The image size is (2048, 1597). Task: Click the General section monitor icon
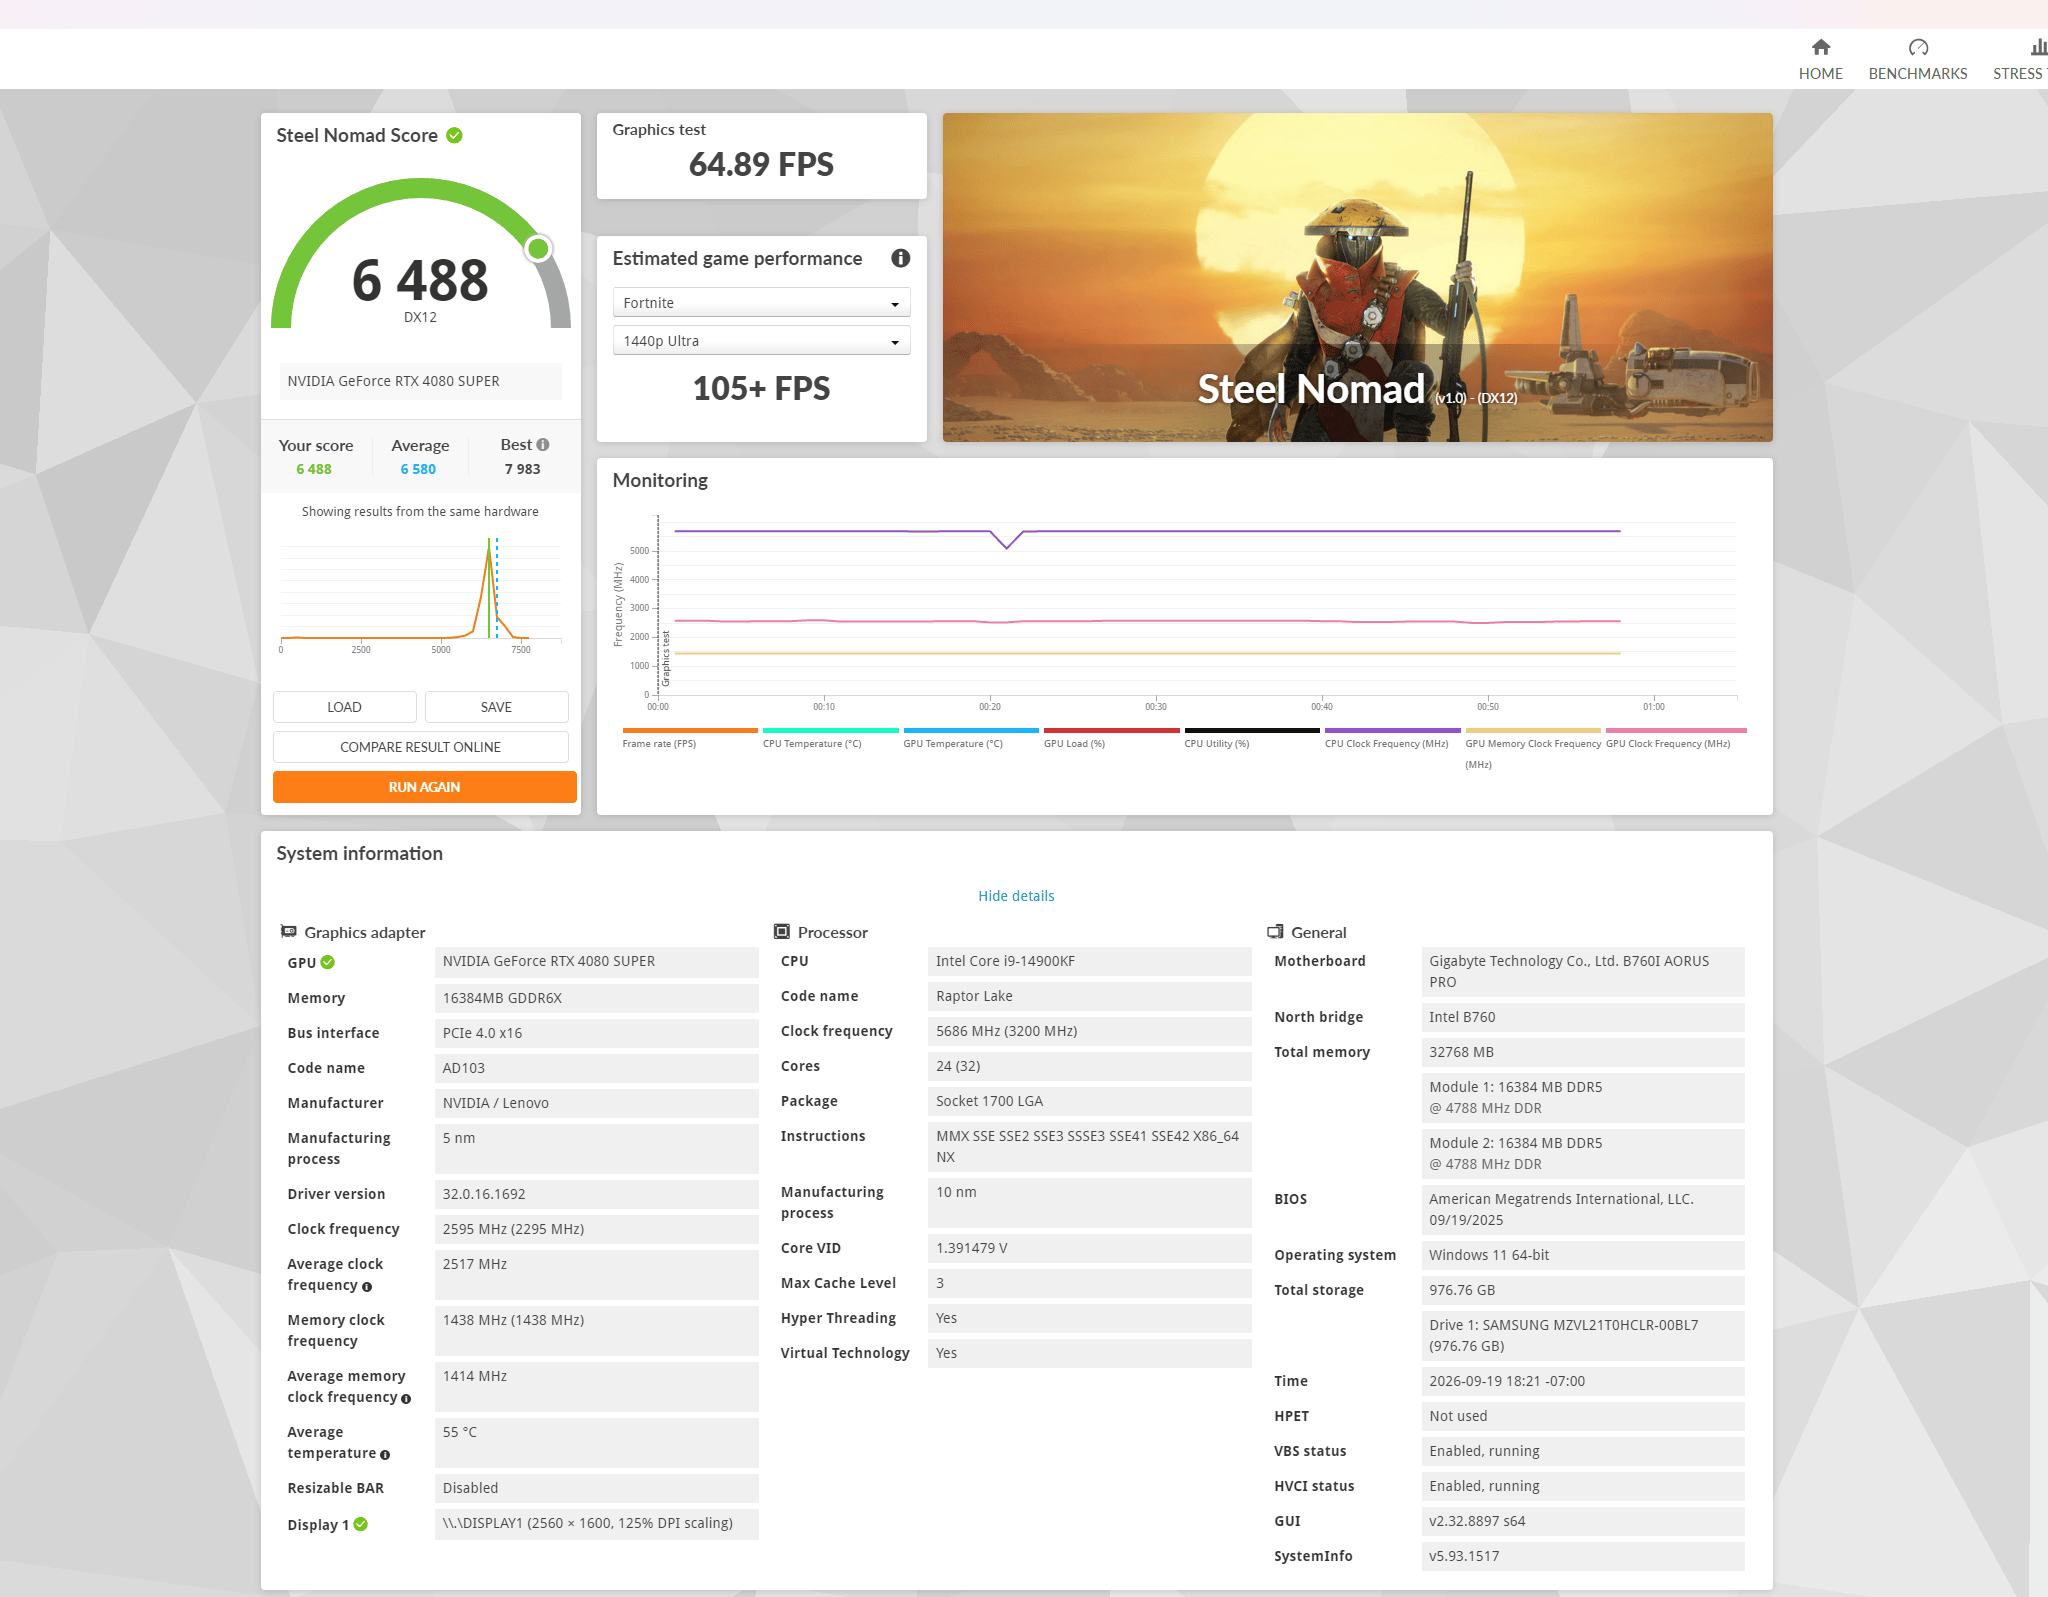click(1275, 931)
